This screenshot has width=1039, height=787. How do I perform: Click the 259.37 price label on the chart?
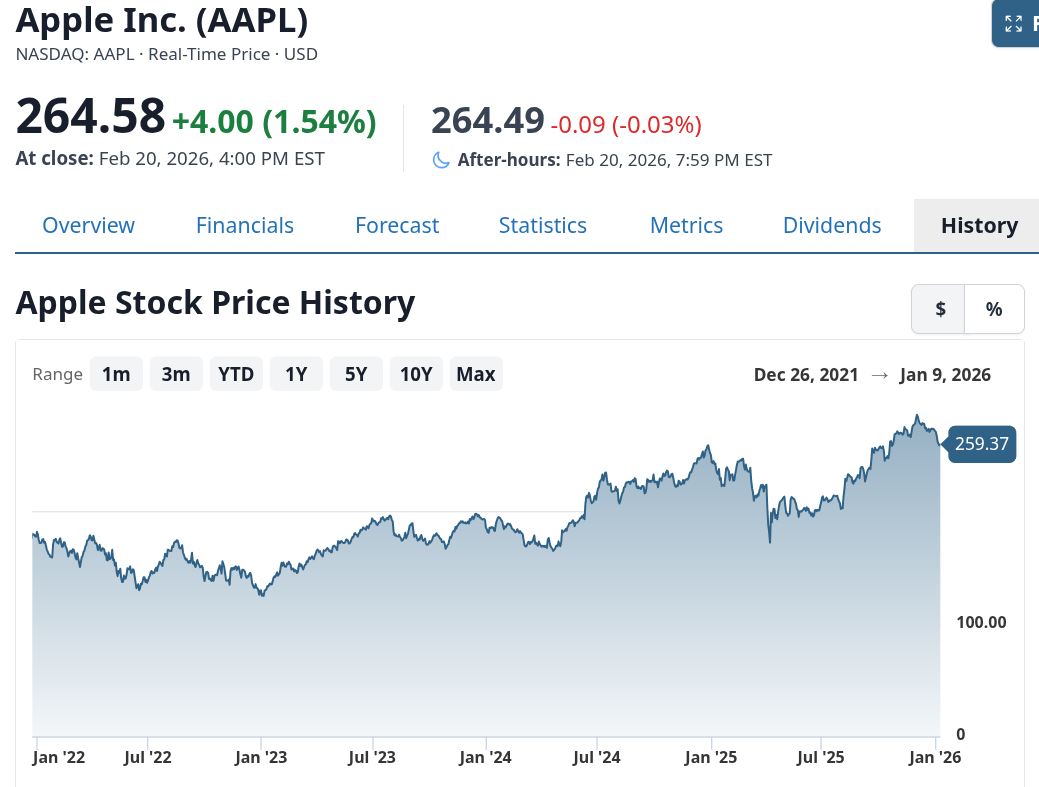click(981, 444)
